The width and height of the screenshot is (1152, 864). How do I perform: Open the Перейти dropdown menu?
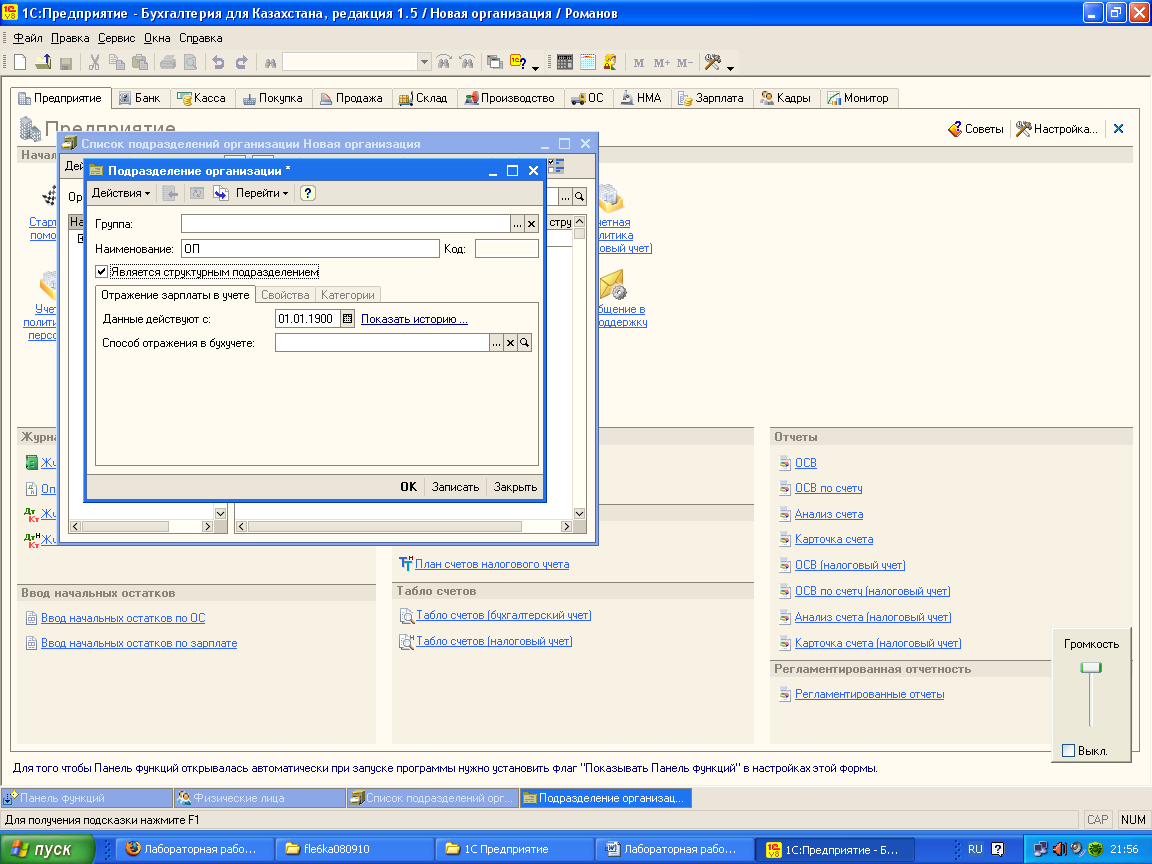point(262,193)
